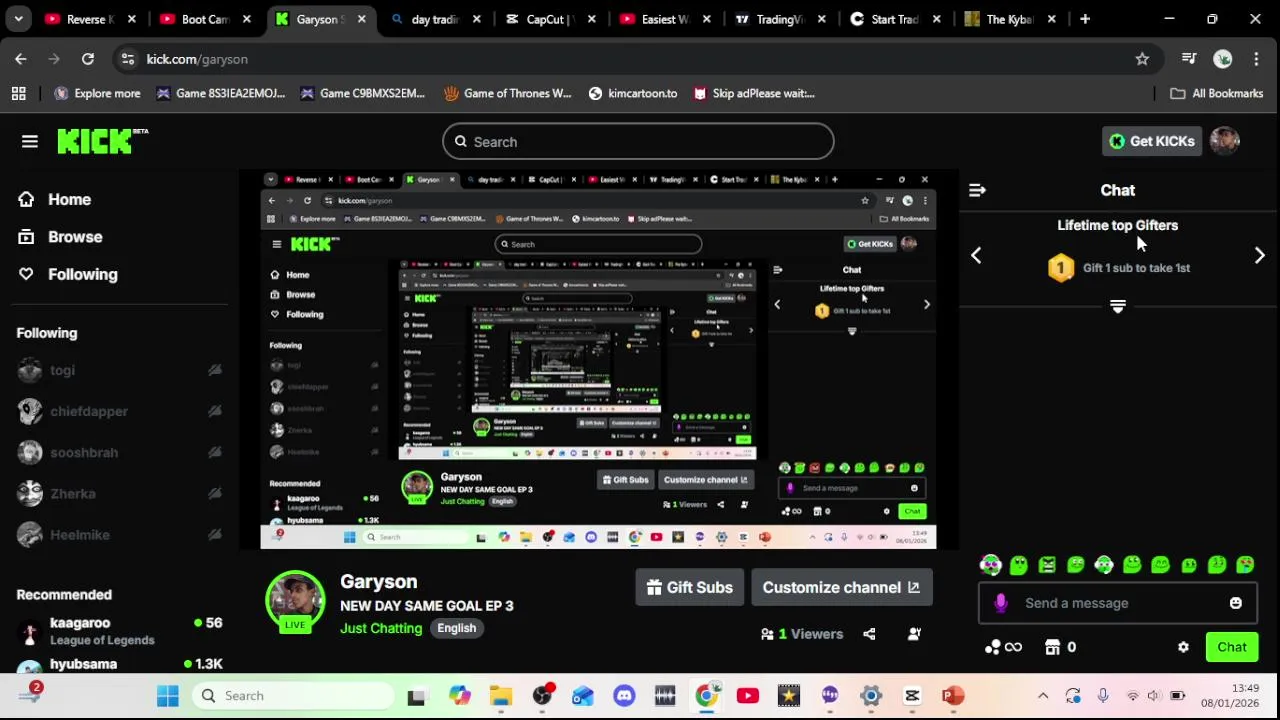Select the heart-eyes emote at row end
The image size is (1280, 720).
1245,565
